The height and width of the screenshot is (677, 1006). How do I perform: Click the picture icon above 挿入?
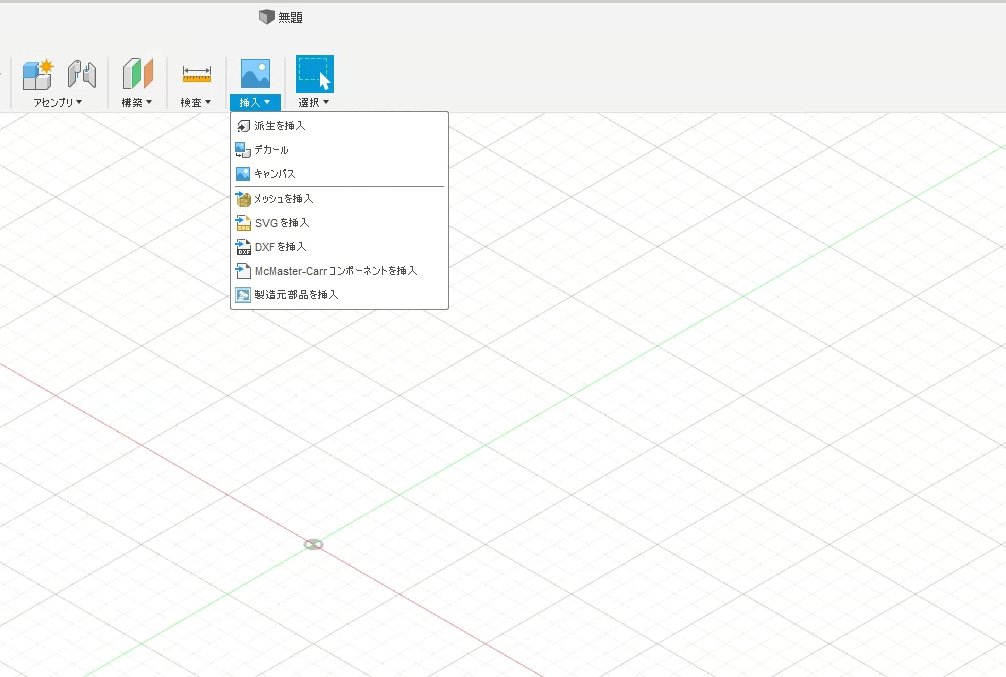(255, 73)
